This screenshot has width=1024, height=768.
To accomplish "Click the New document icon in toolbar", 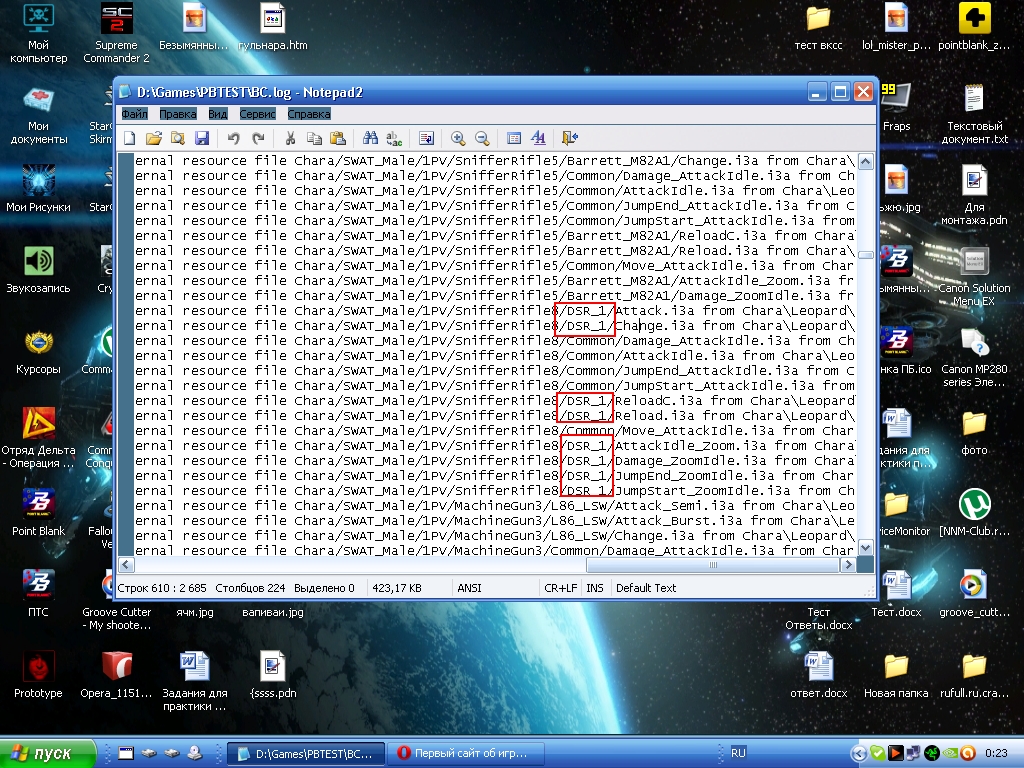I will point(129,138).
